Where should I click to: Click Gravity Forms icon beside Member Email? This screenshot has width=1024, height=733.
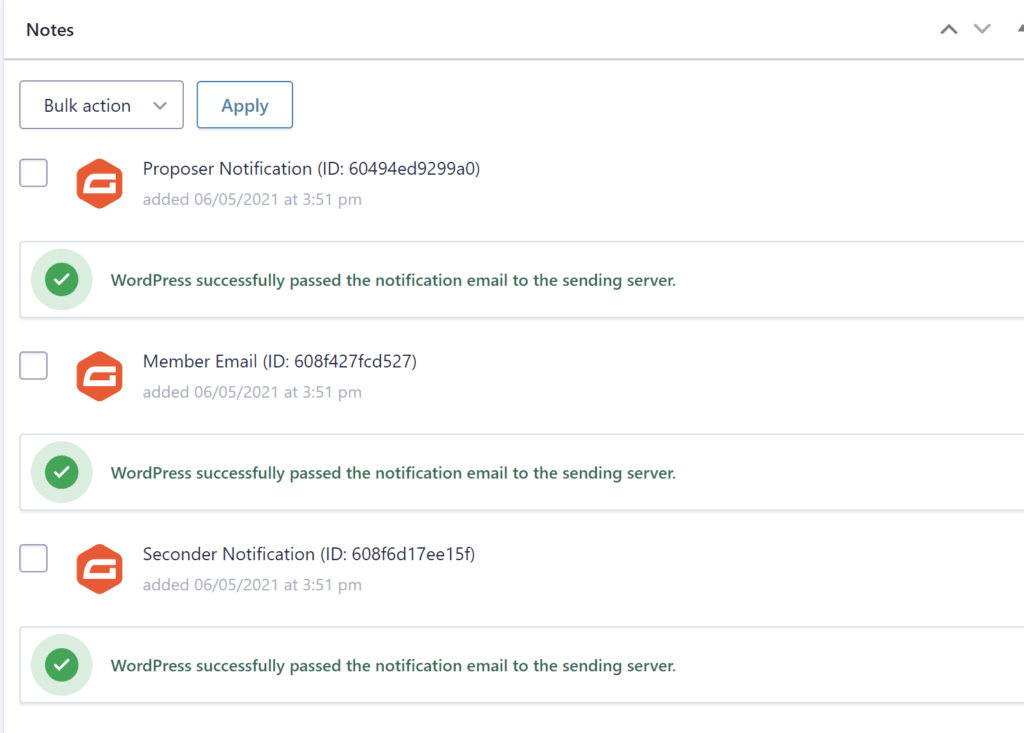click(x=99, y=376)
